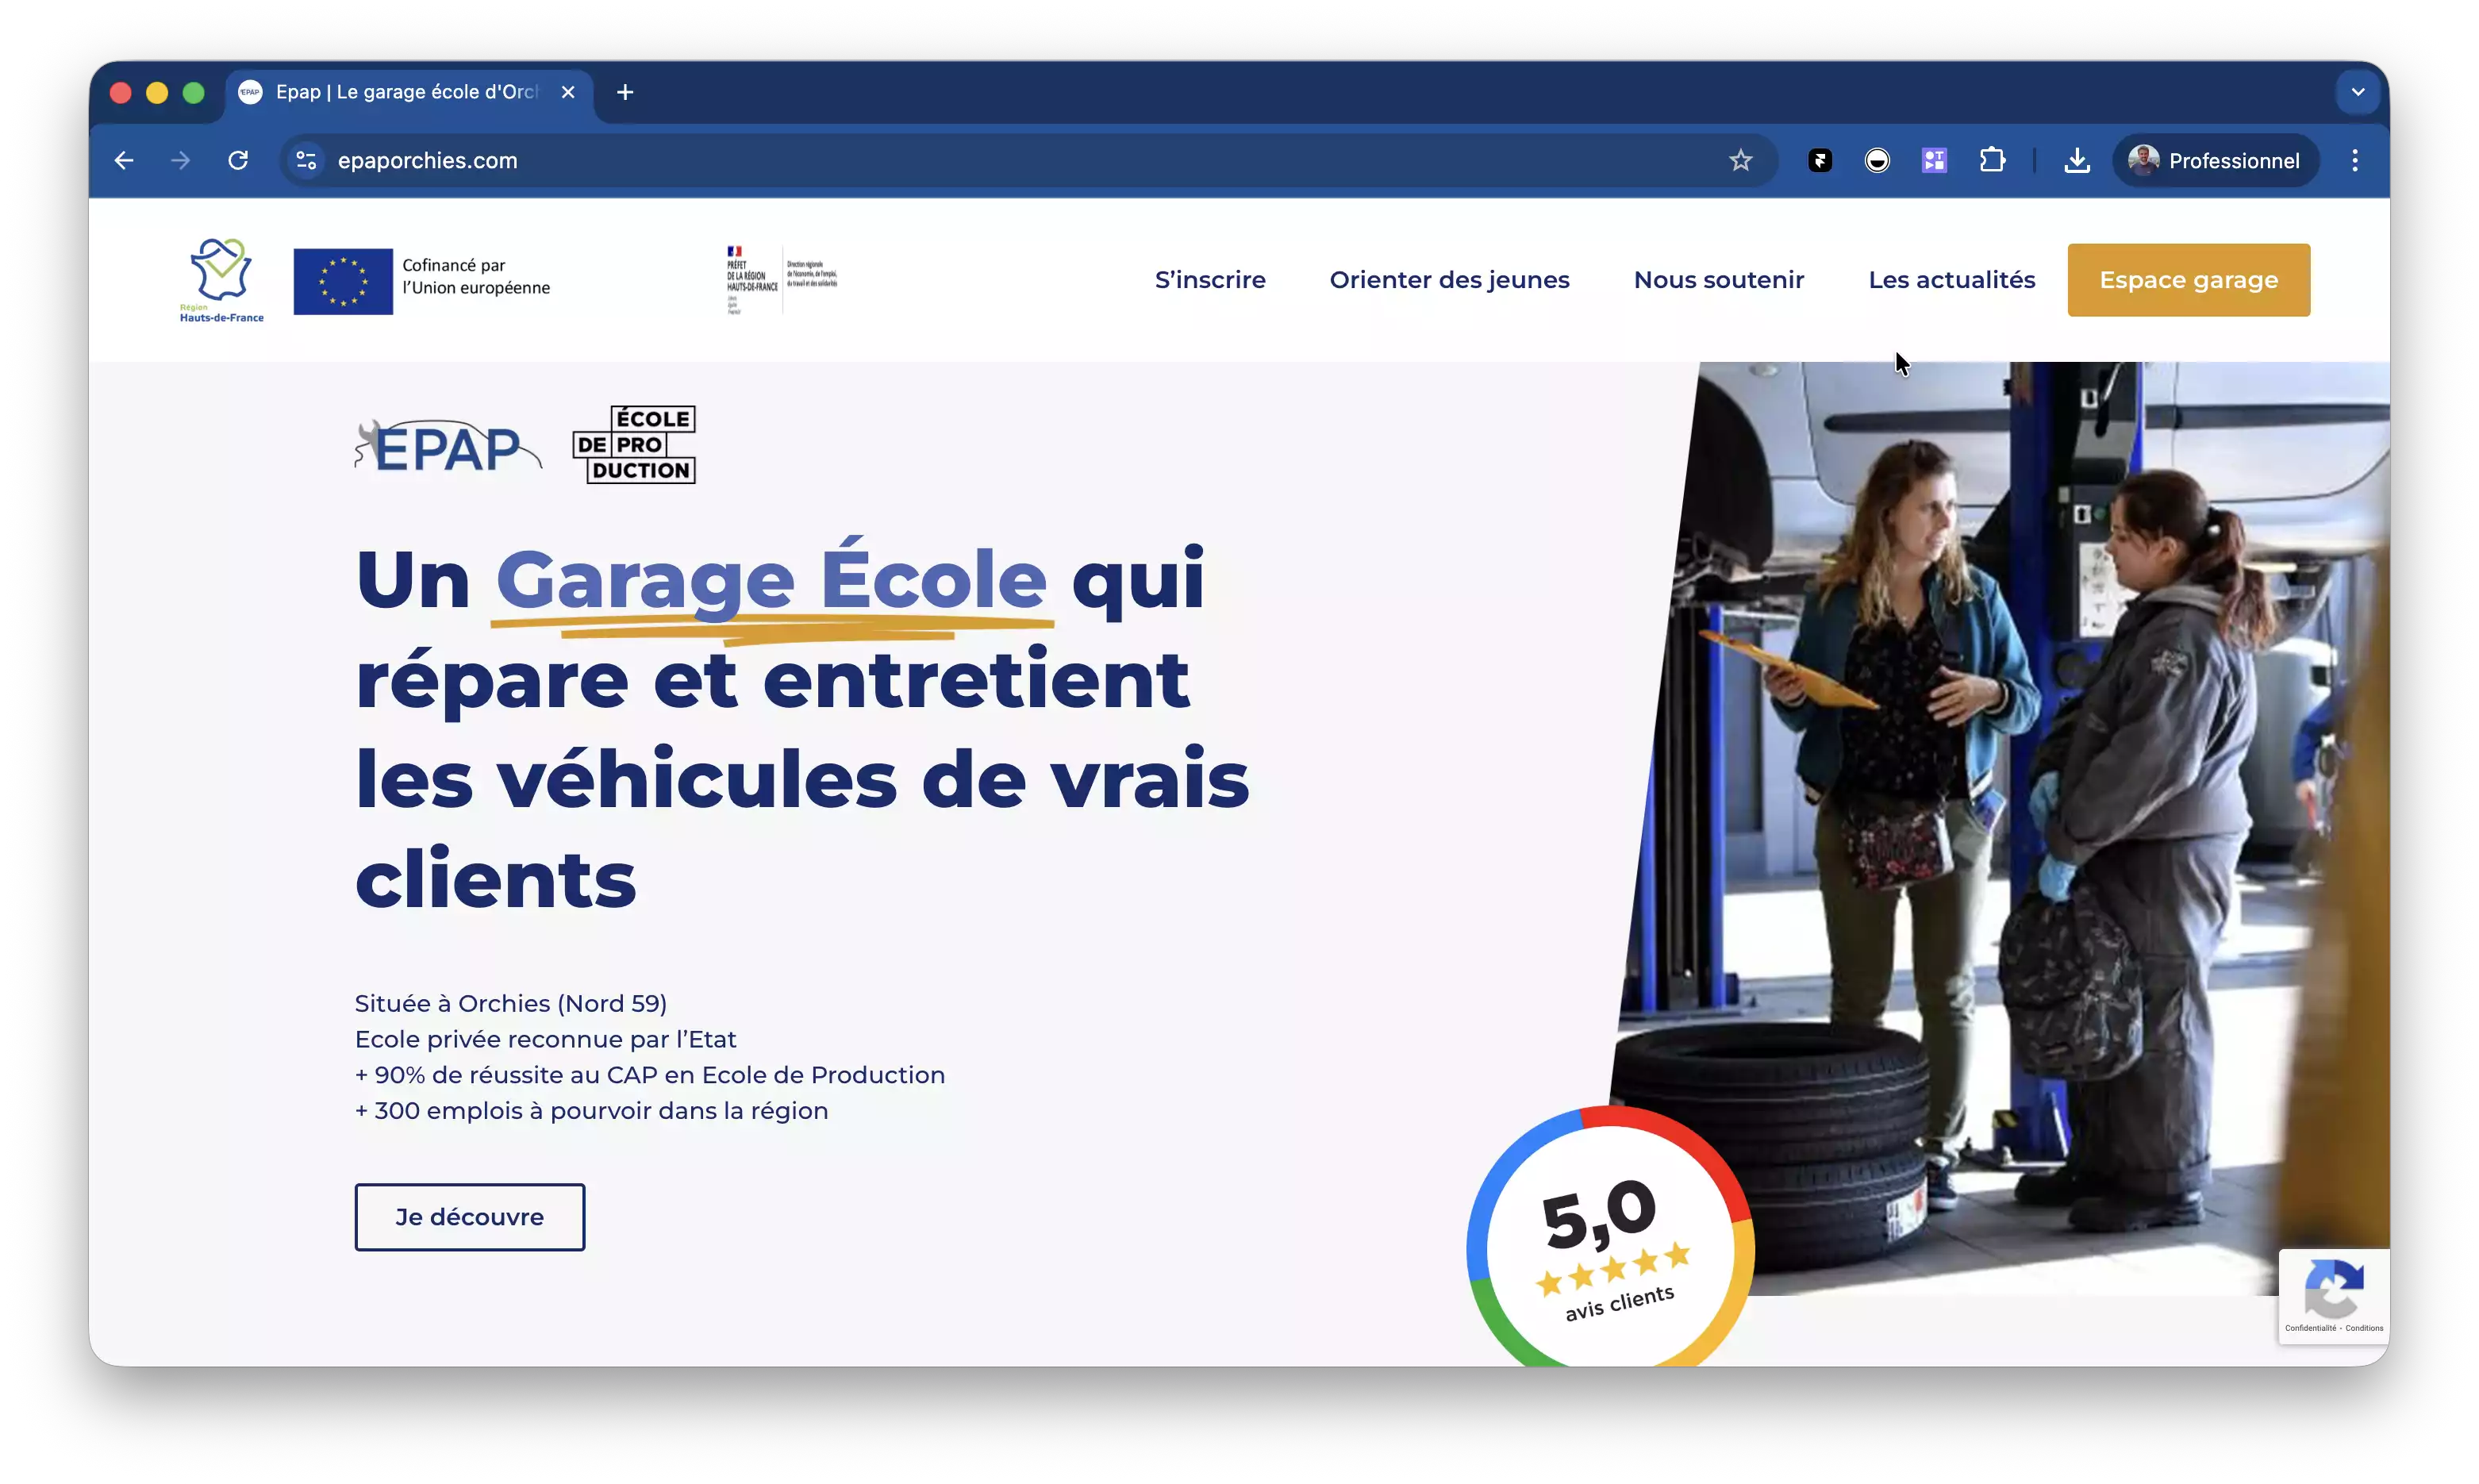Open the S'inscrire menu item

(1210, 280)
